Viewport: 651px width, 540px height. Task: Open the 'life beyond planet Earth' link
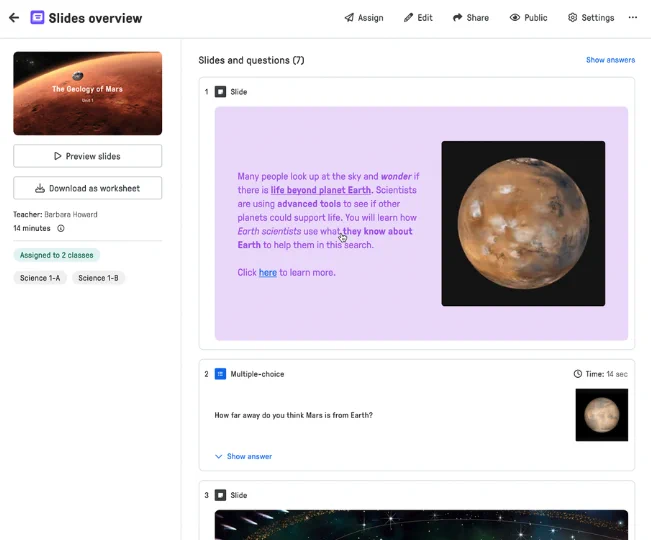321,190
